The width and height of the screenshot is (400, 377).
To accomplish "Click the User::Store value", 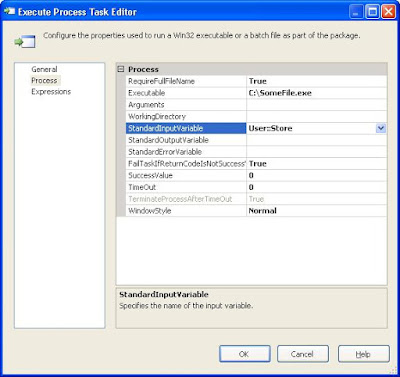I will pyautogui.click(x=270, y=128).
